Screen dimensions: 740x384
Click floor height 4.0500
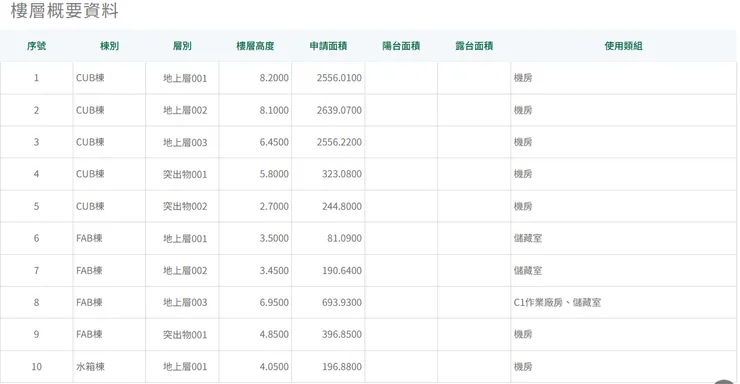(274, 367)
